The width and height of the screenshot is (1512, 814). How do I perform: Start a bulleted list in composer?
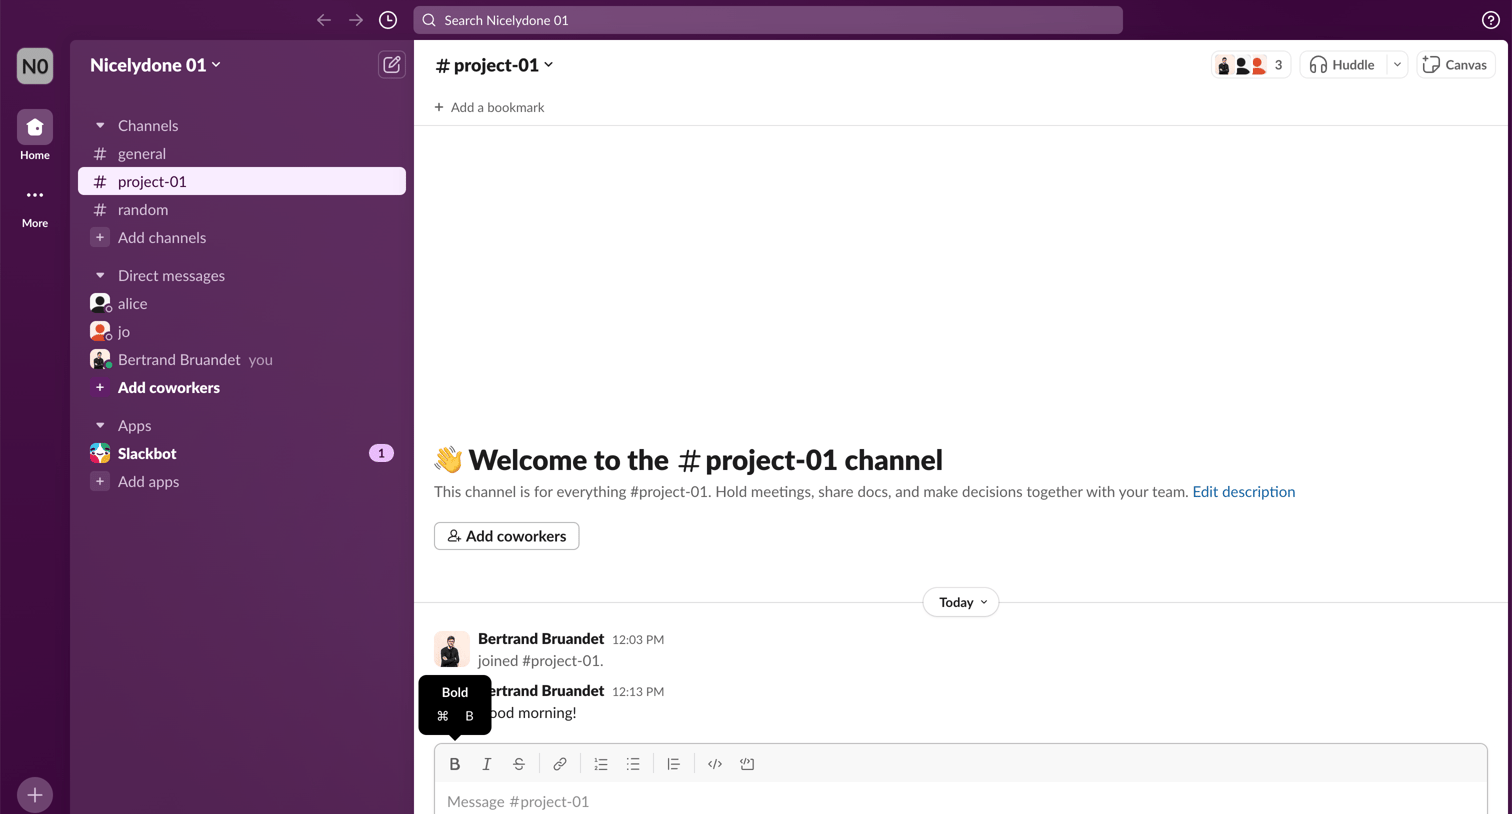pyautogui.click(x=633, y=764)
